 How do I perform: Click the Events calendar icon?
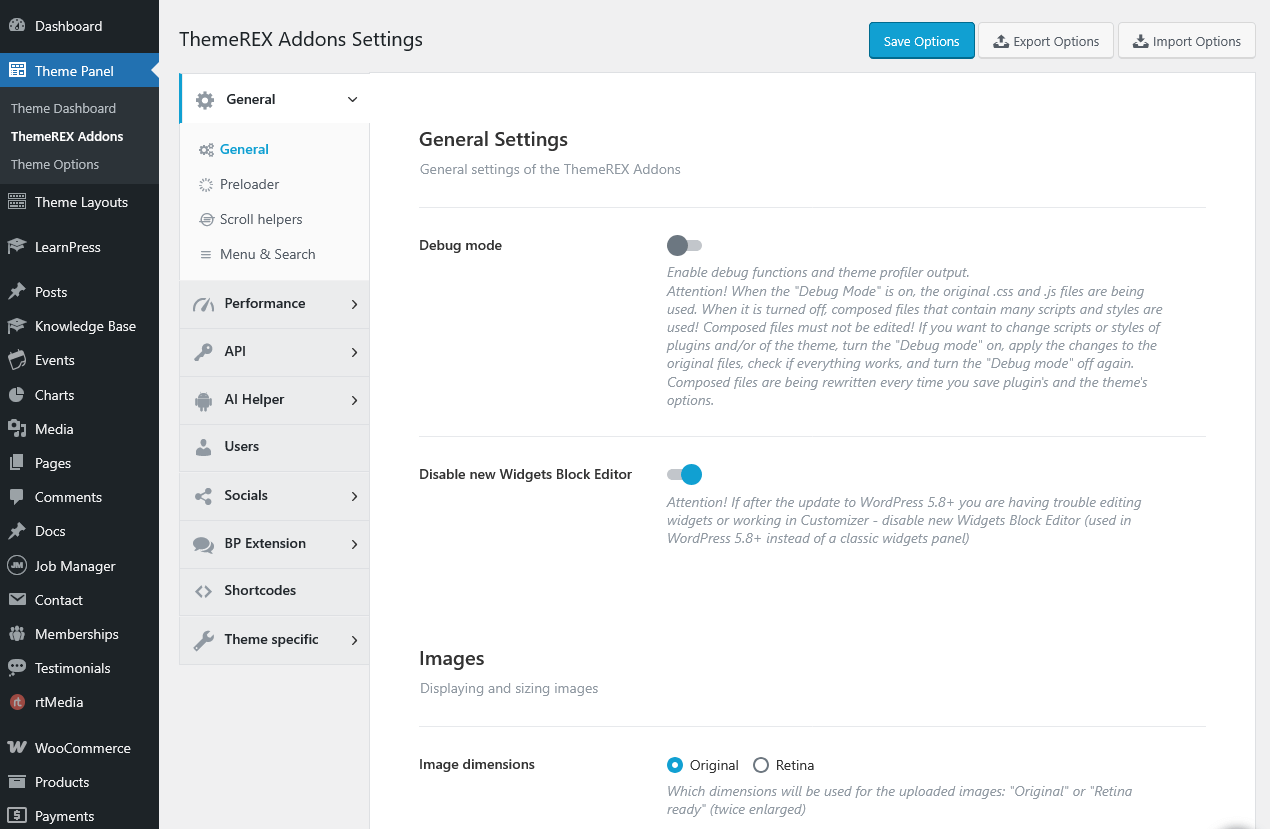coord(17,360)
